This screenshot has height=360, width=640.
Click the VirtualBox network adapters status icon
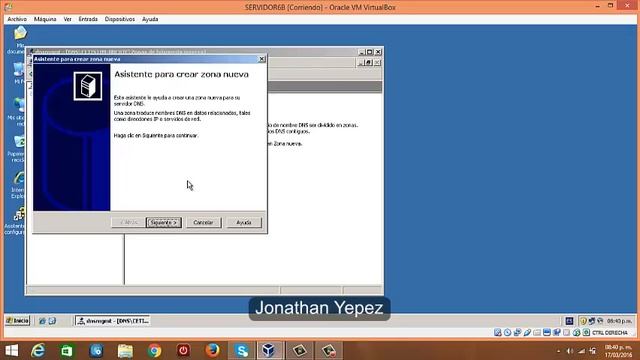517,333
